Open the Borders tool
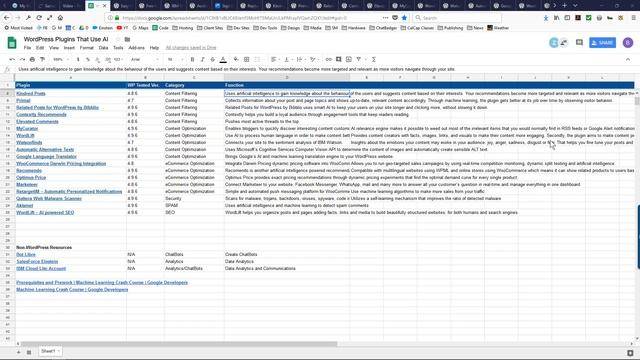The height and width of the screenshot is (360, 640). tap(247, 60)
